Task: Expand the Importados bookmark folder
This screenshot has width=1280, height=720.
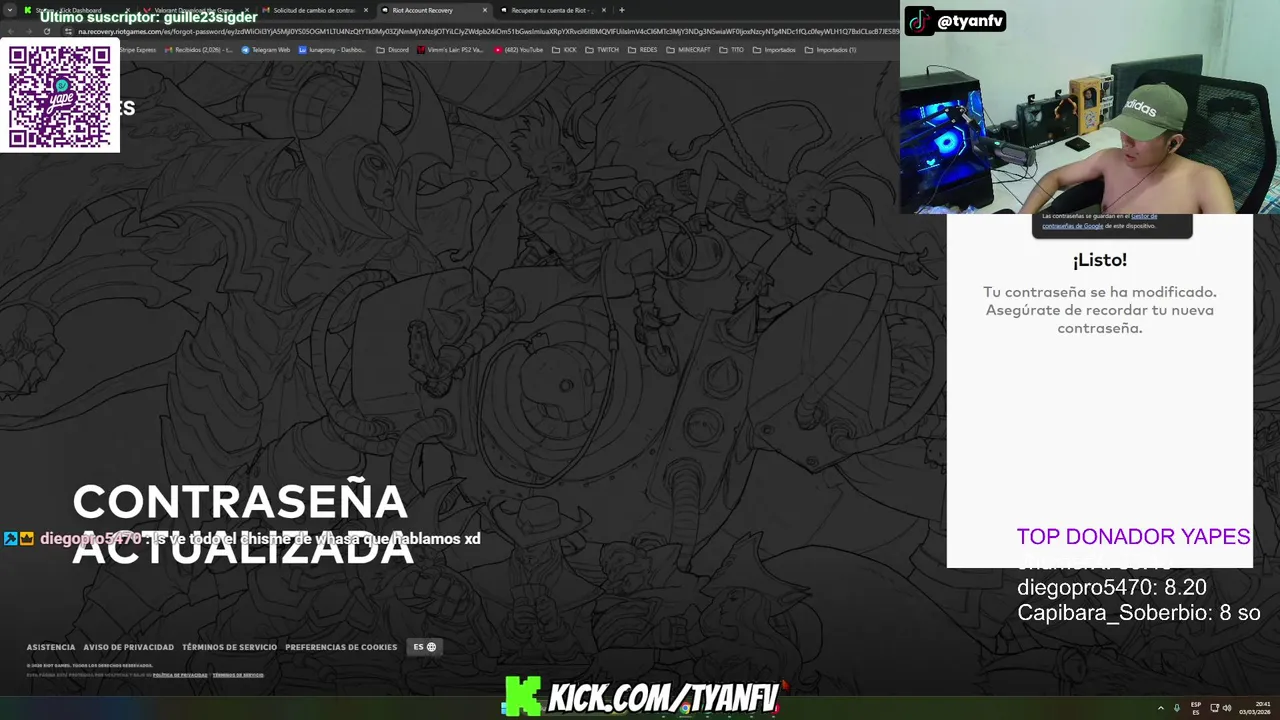Action: (x=775, y=50)
